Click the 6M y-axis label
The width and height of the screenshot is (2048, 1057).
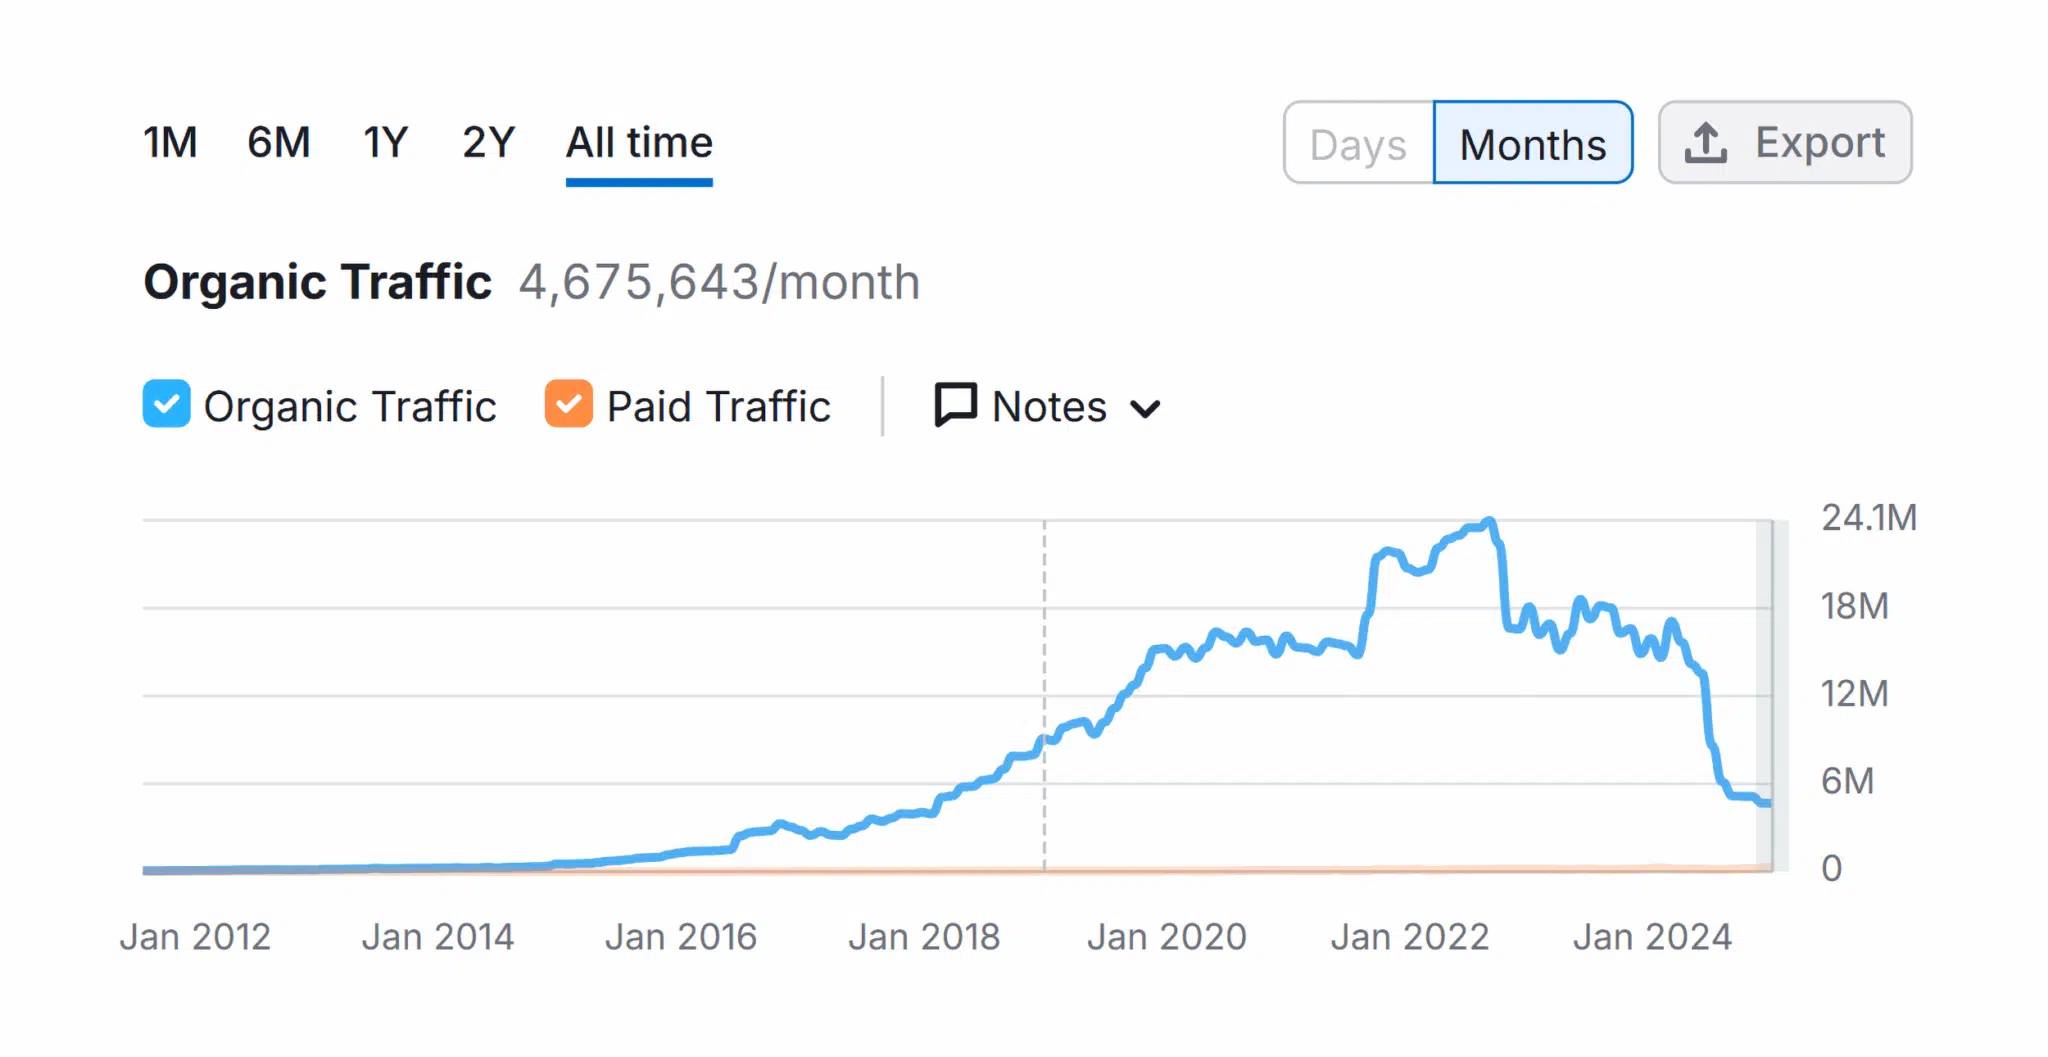pos(1847,781)
